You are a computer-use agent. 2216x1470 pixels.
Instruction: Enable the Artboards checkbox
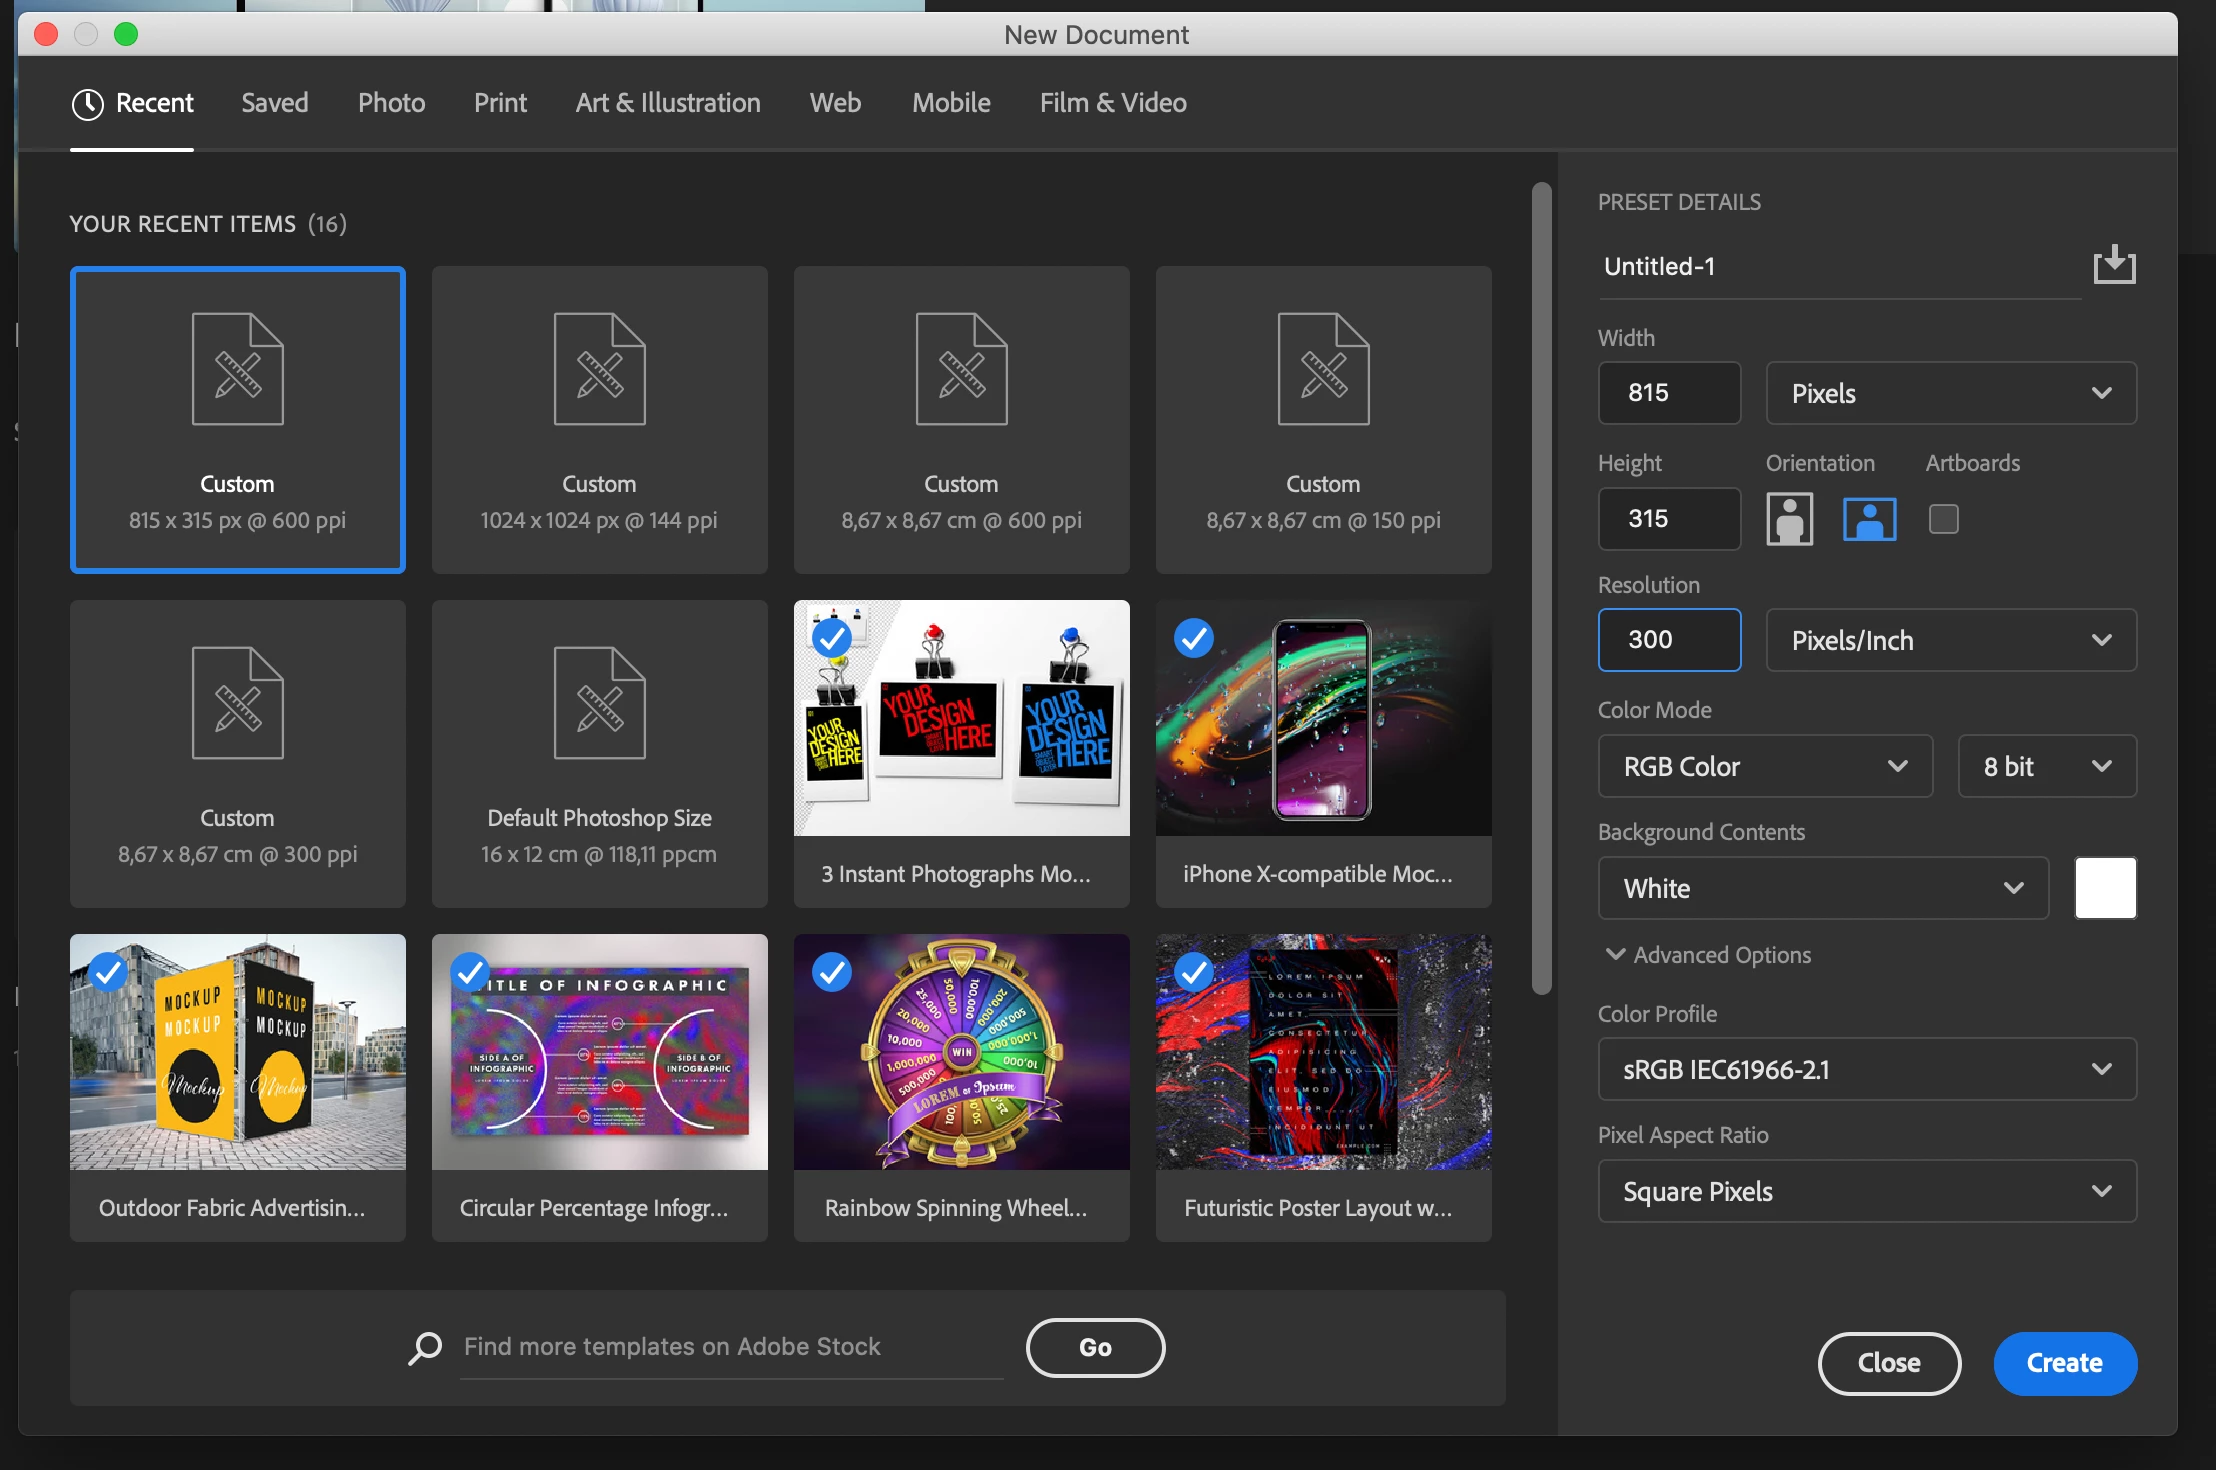[1943, 519]
